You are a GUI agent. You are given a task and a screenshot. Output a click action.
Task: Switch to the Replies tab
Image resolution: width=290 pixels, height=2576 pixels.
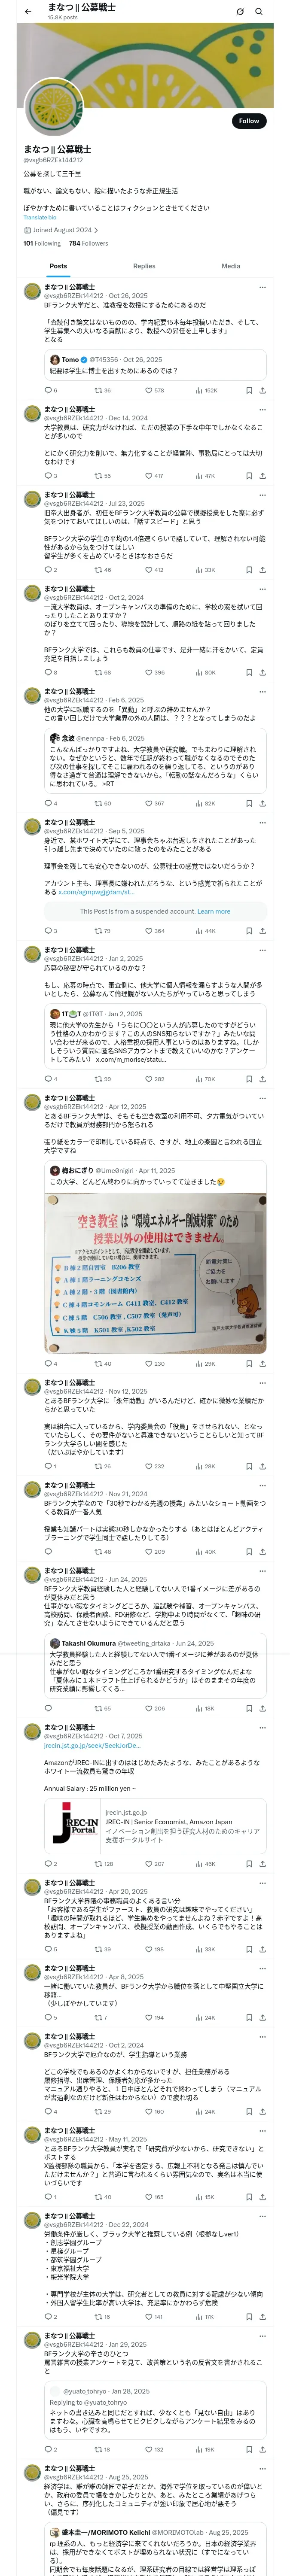pyautogui.click(x=144, y=266)
